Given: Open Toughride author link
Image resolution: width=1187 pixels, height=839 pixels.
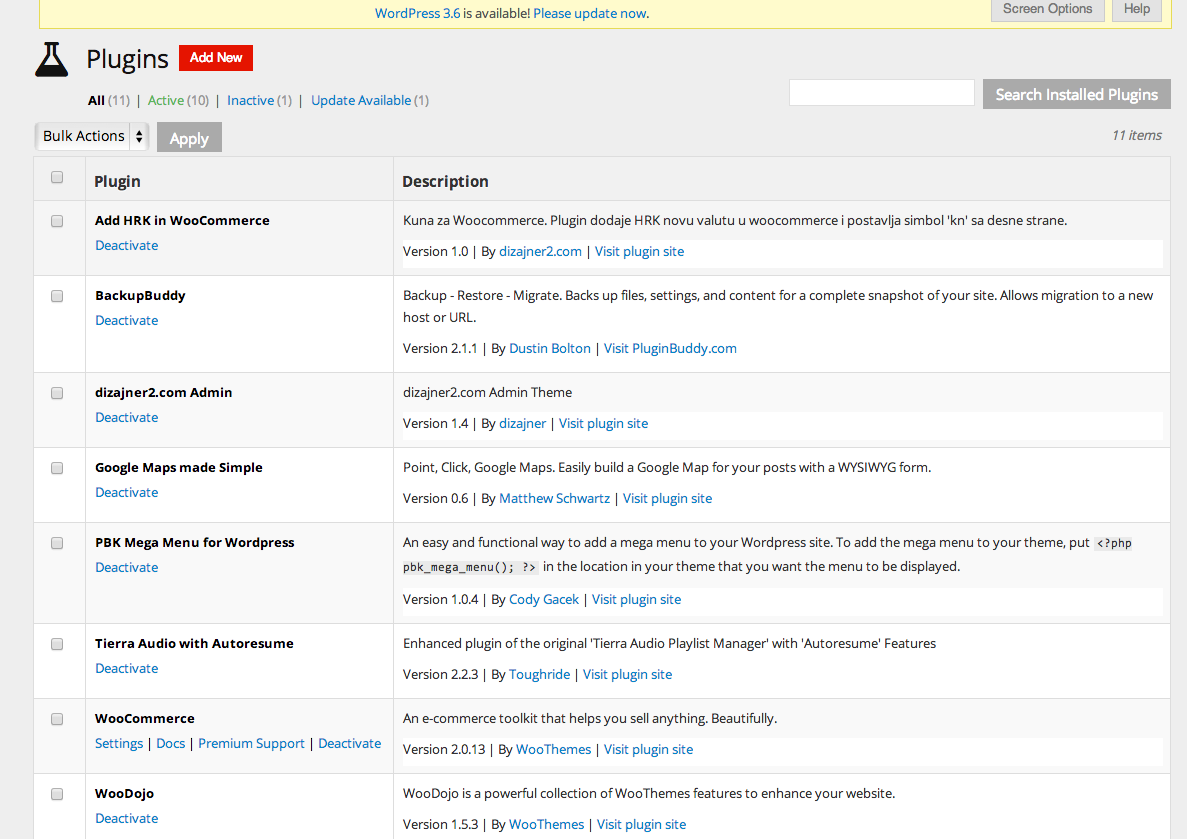Looking at the screenshot, I should tap(540, 674).
